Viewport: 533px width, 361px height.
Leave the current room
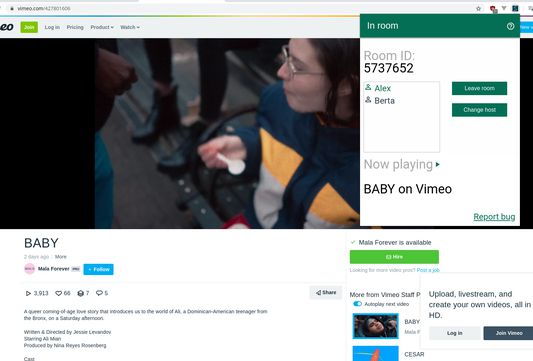pos(479,88)
